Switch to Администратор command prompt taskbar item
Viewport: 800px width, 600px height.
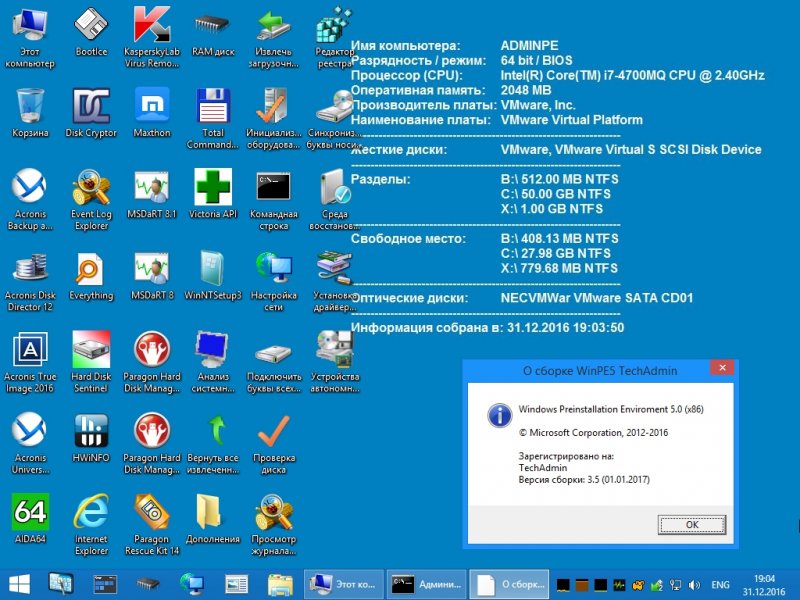(x=427, y=584)
